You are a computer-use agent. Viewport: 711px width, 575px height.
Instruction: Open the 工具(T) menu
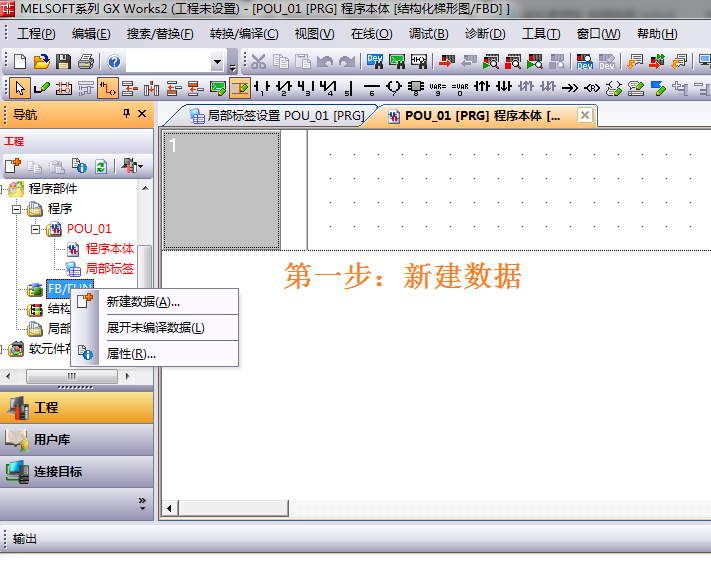click(x=541, y=34)
